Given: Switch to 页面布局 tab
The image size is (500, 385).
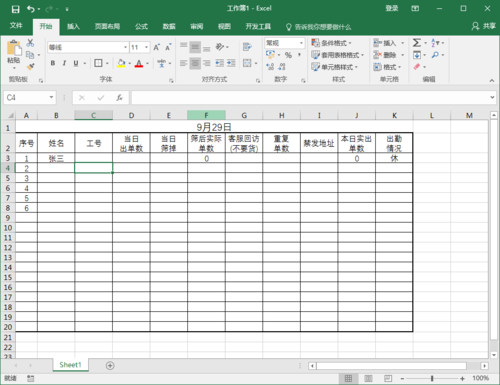Looking at the screenshot, I should pyautogui.click(x=107, y=26).
